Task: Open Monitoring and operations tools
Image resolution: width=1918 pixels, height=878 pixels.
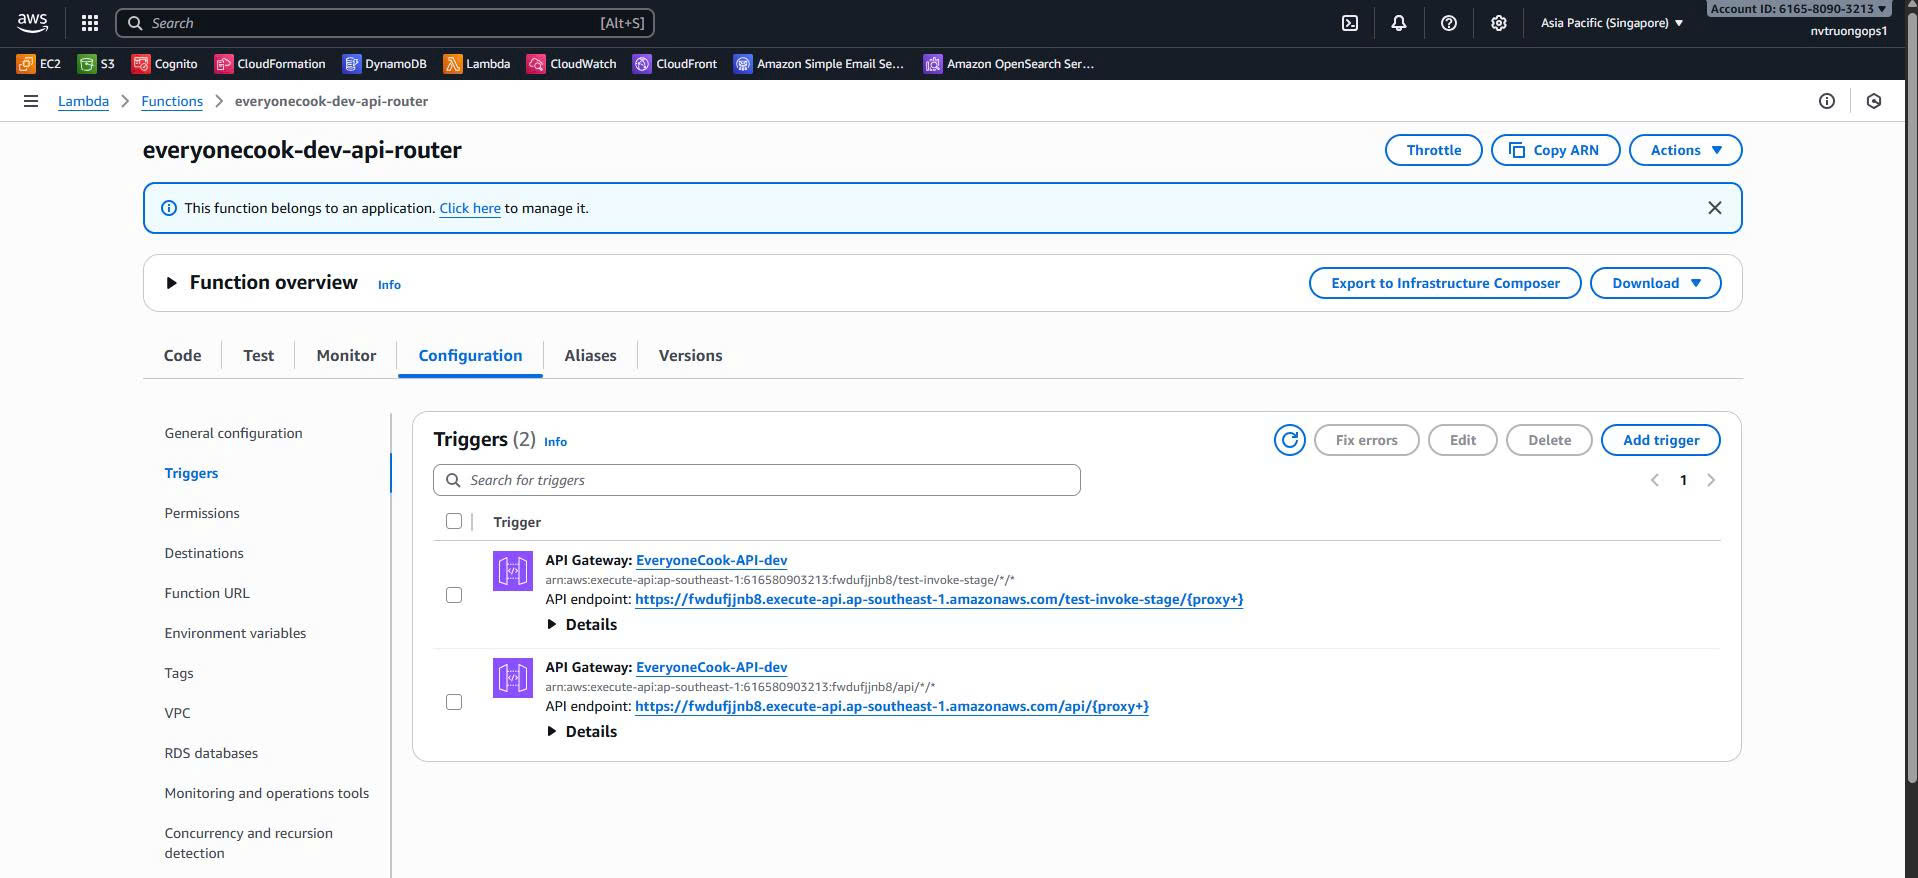Action: 266,793
